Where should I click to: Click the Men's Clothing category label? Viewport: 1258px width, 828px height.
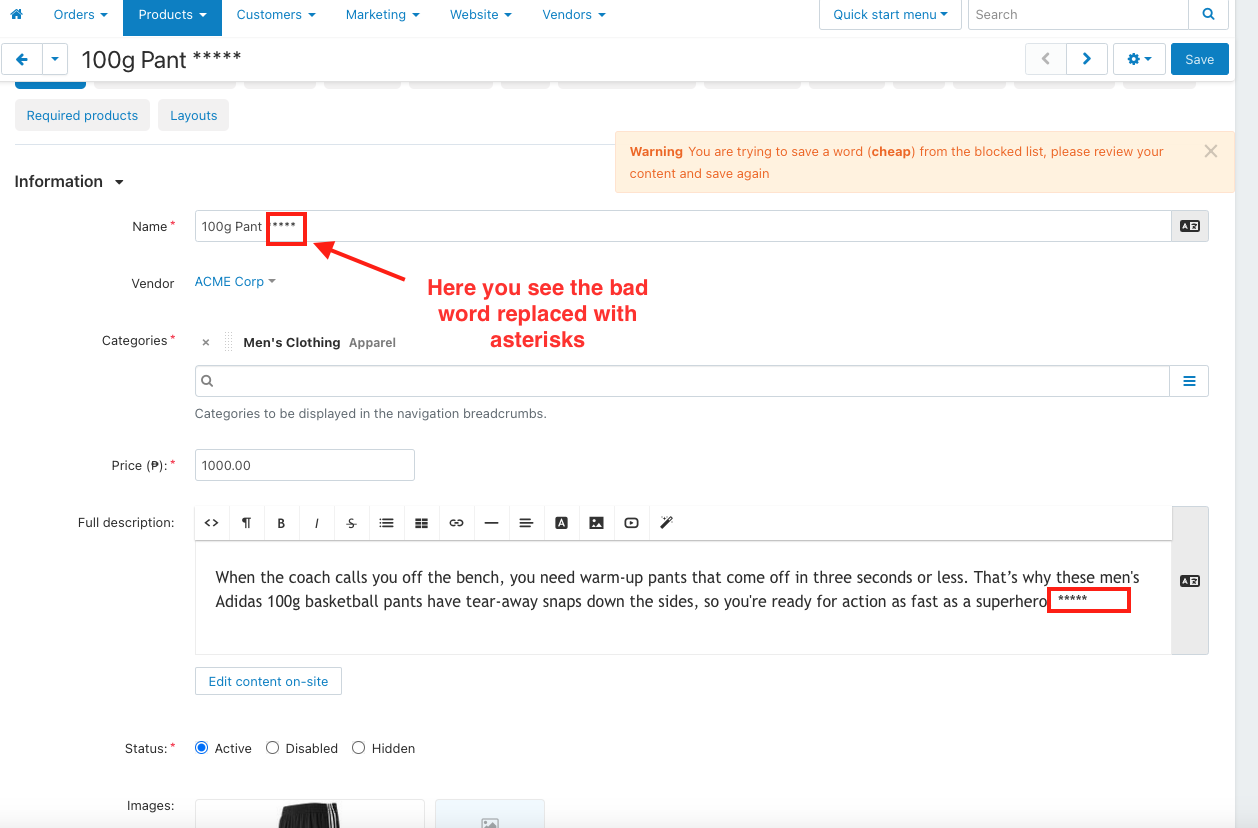click(x=292, y=342)
